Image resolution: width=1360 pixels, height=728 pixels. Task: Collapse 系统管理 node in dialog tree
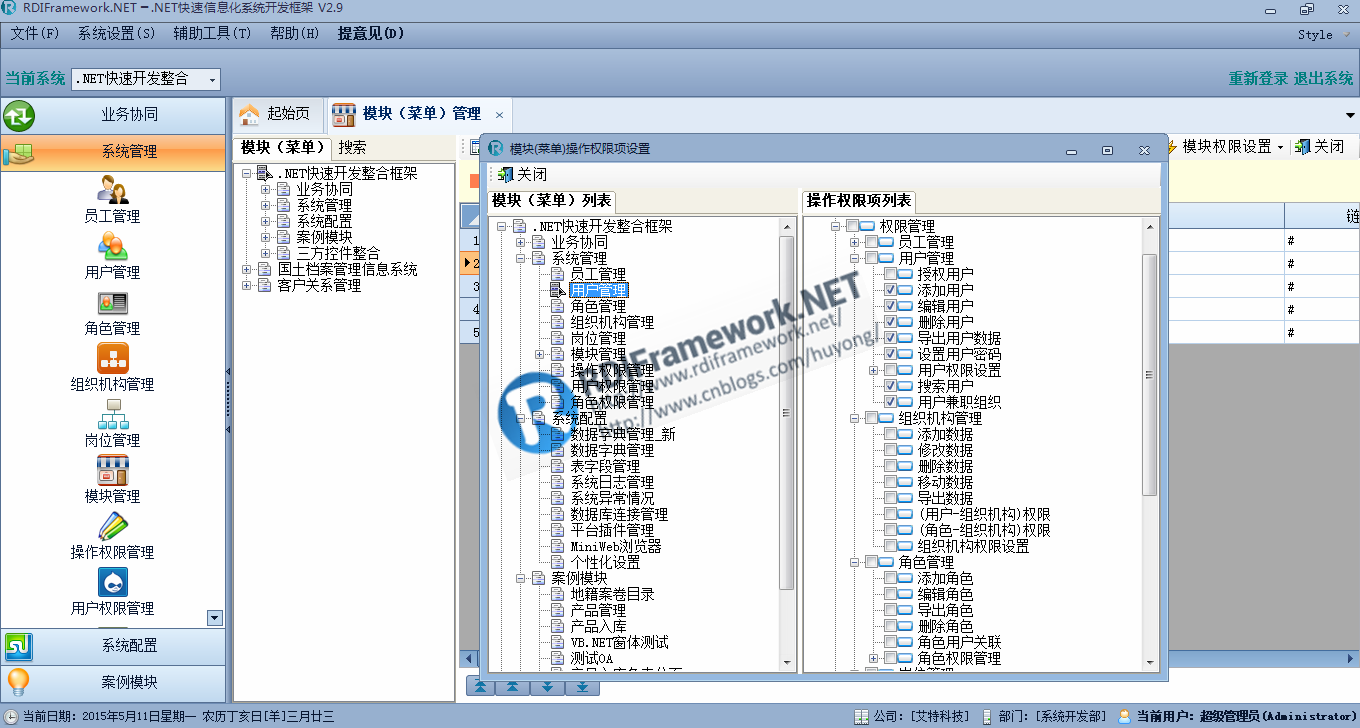point(520,259)
